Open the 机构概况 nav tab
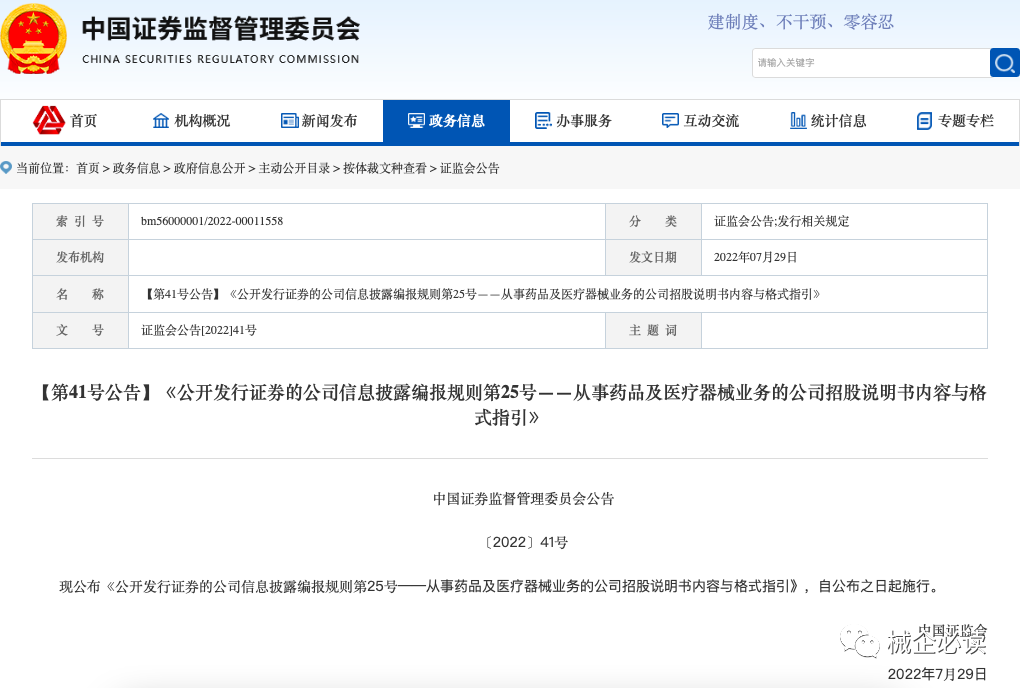 (191, 121)
